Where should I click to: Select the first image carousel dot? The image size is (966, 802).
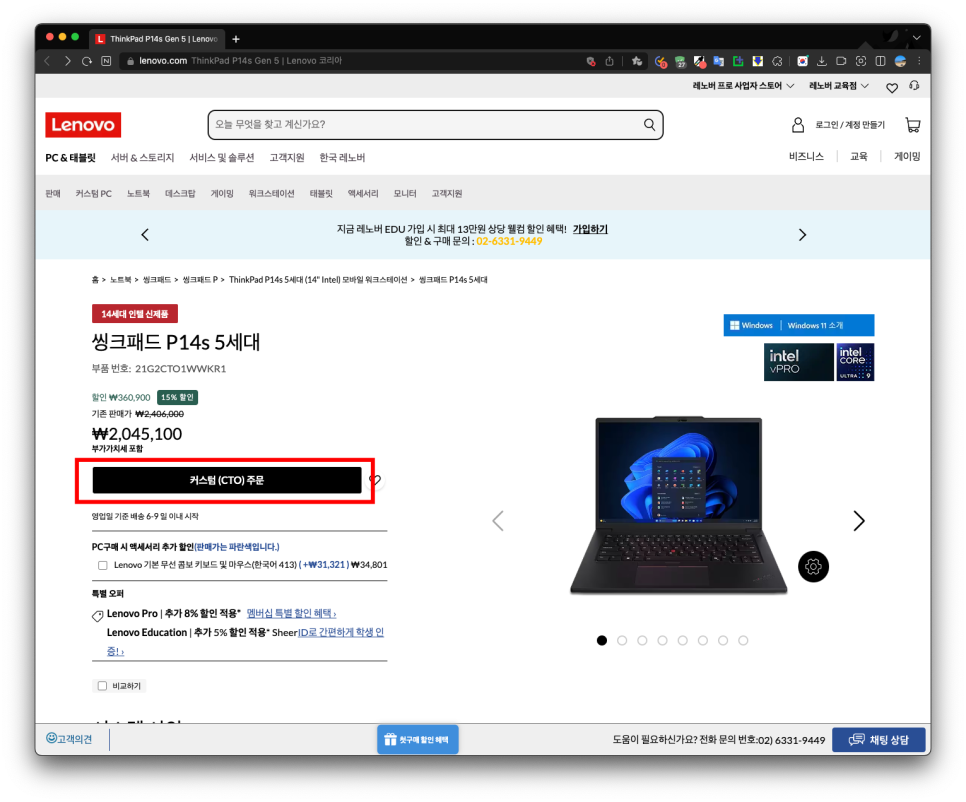click(602, 641)
